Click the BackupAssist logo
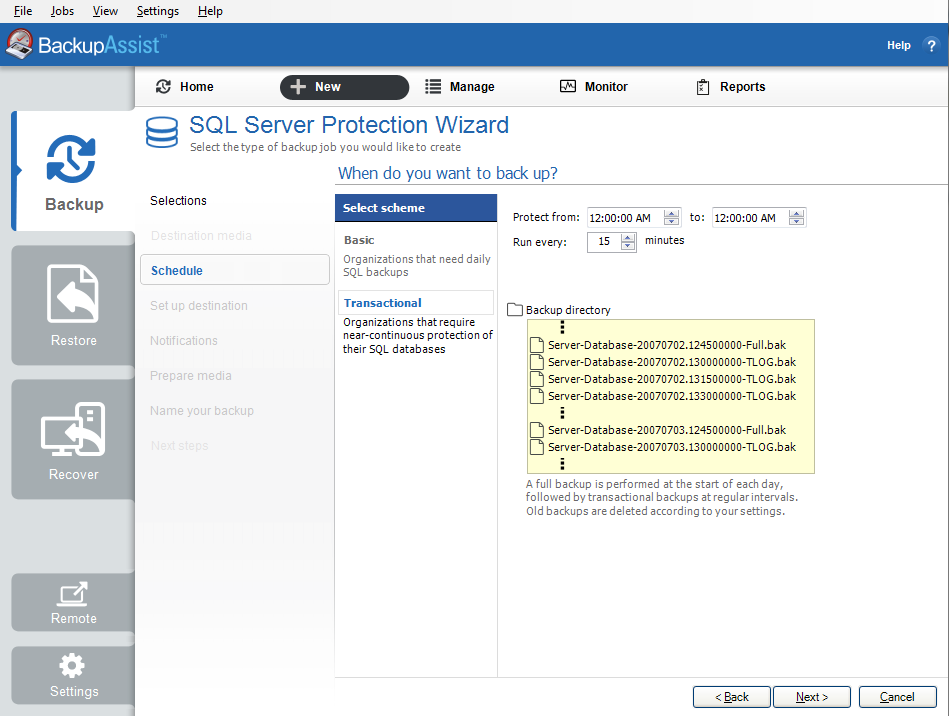Viewport: 949px width, 716px height. (x=85, y=45)
